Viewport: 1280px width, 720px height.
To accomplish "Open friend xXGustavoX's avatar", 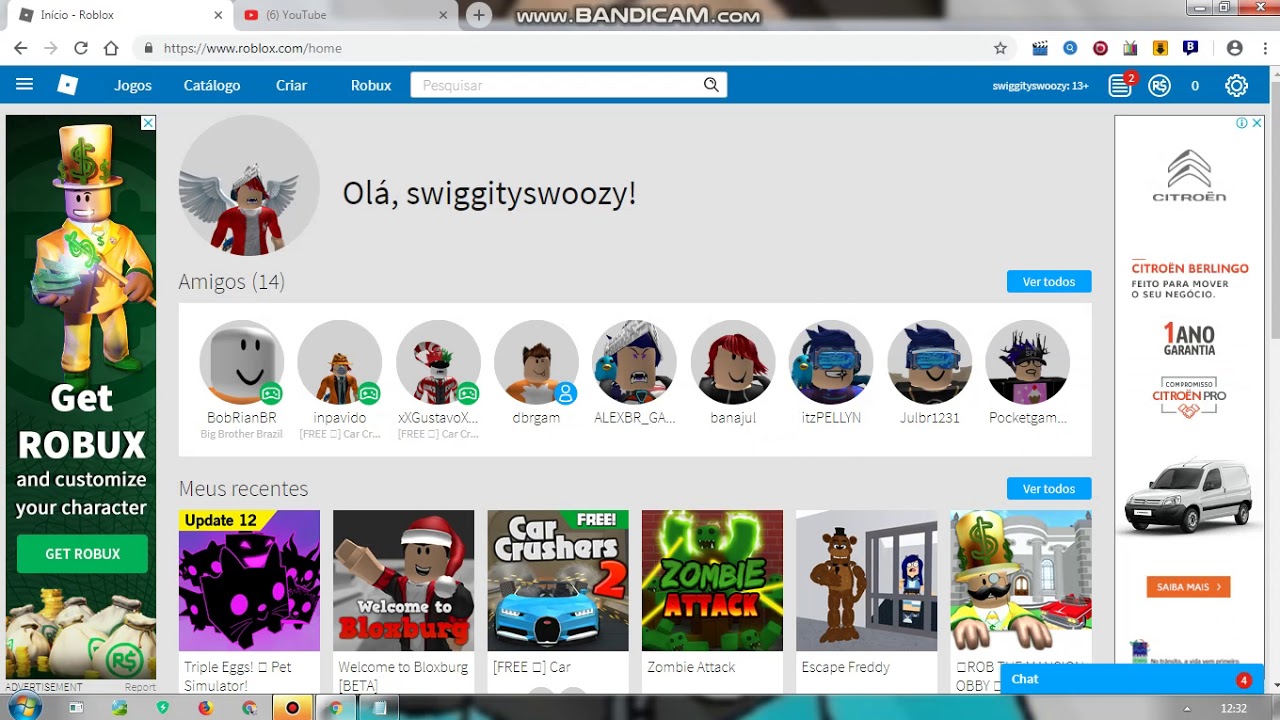I will pos(438,362).
